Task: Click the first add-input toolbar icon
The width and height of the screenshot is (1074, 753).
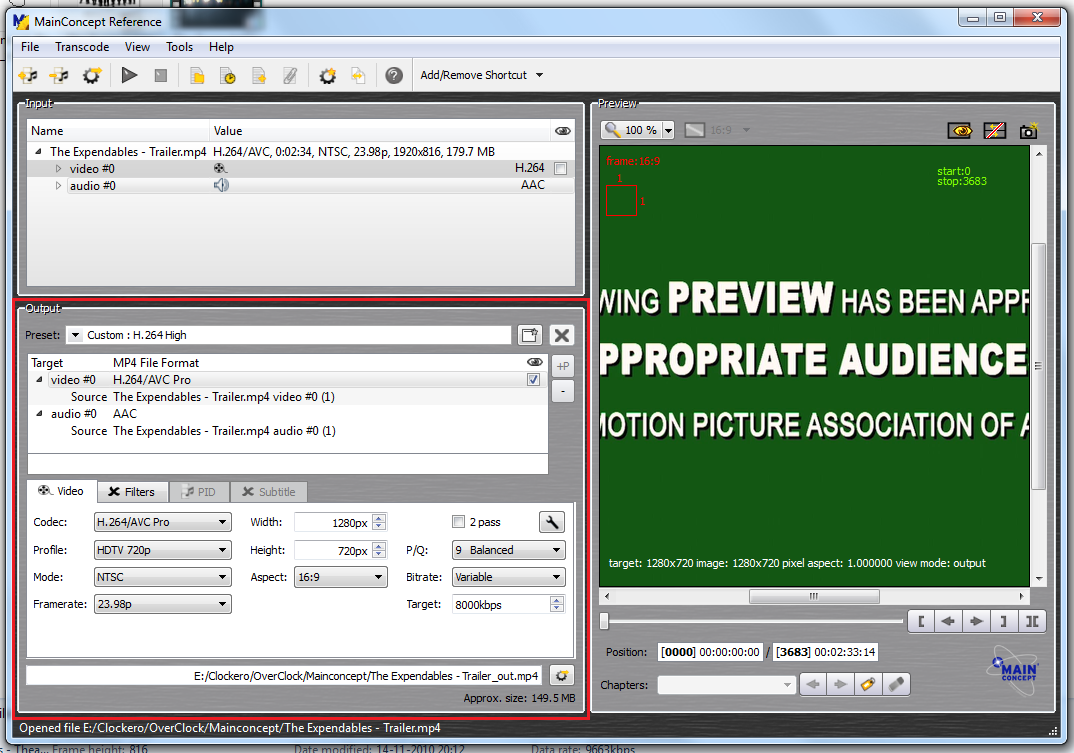Action: [x=28, y=75]
